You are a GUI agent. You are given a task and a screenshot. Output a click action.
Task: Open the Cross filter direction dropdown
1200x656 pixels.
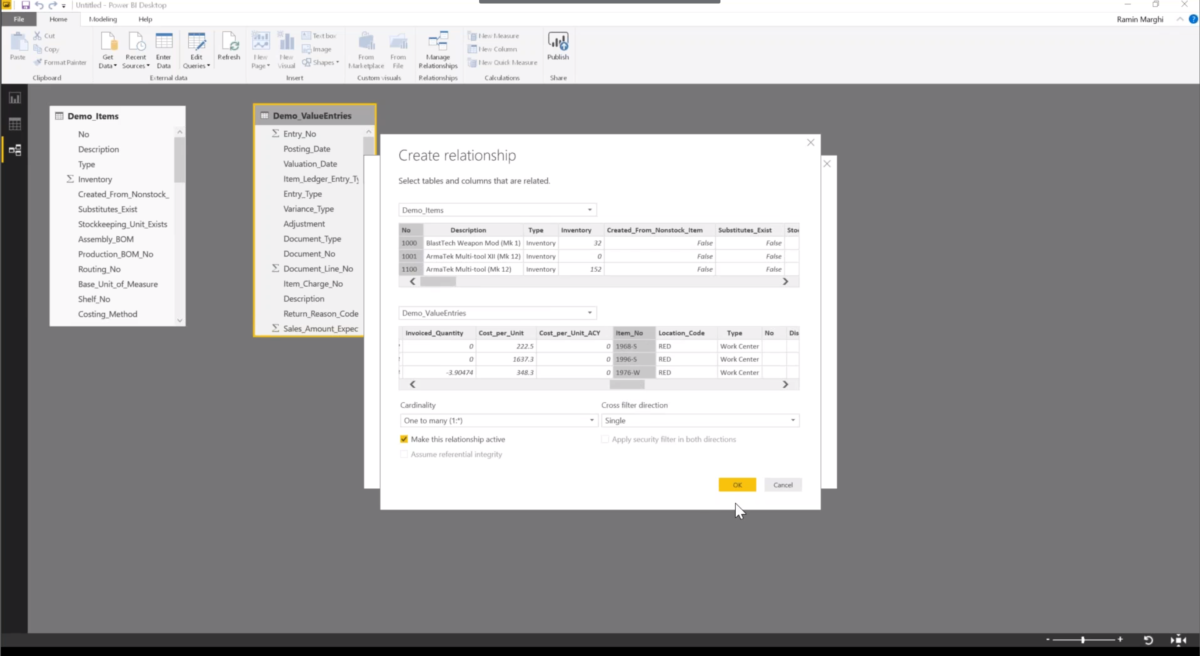[700, 421]
